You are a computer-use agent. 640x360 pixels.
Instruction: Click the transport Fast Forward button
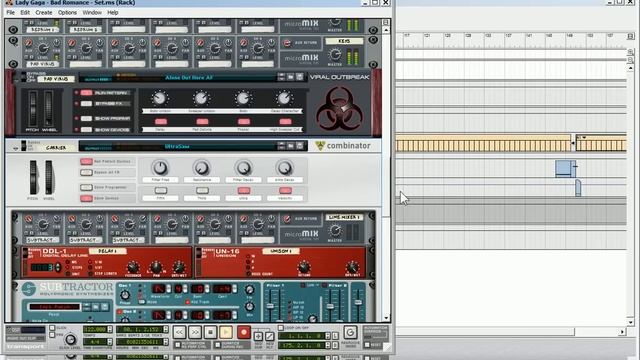(195, 332)
